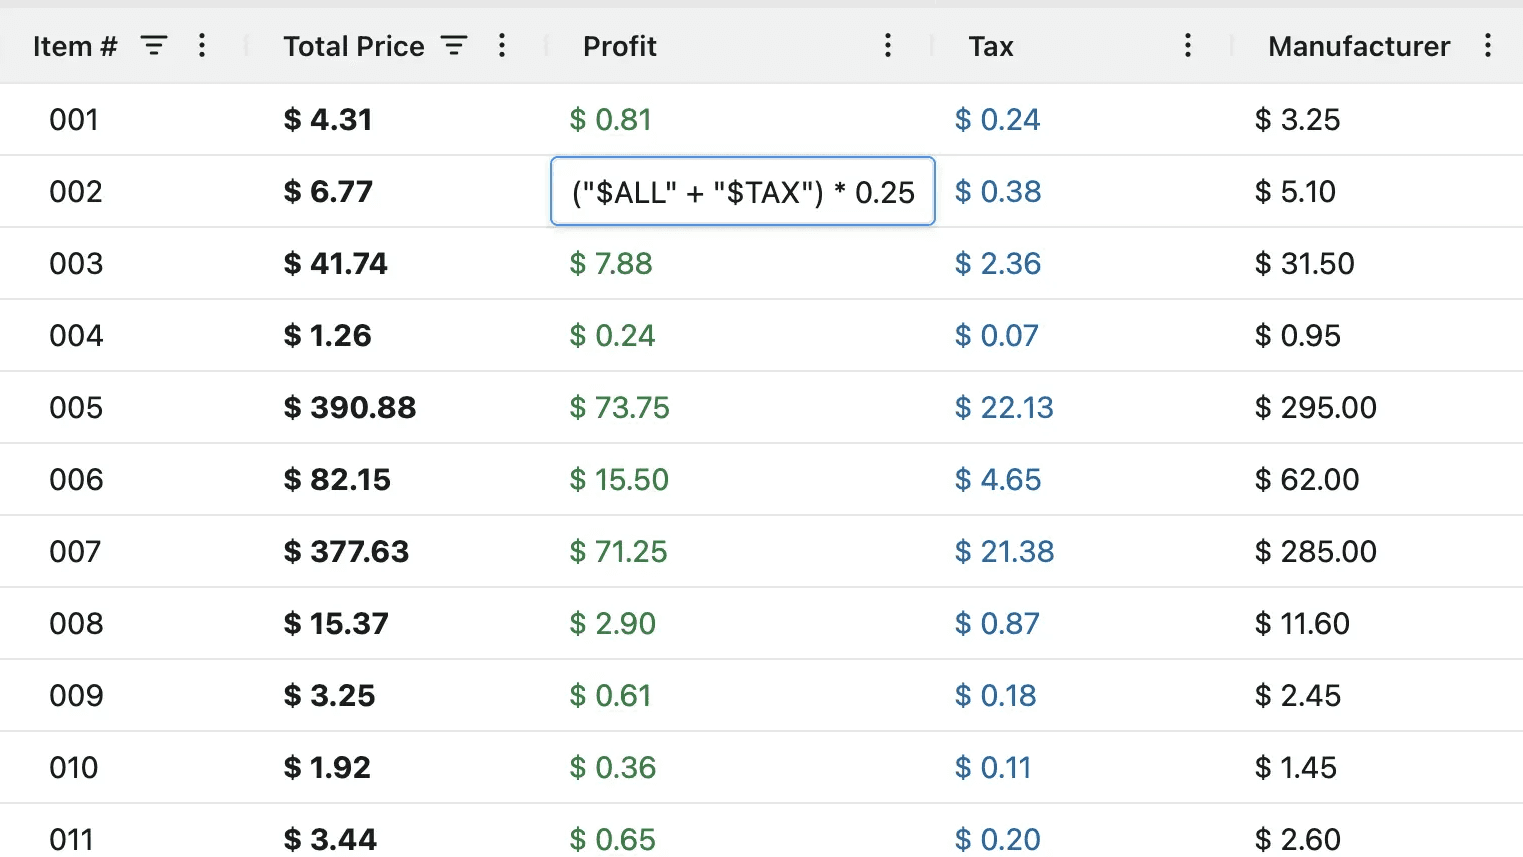Click profit value $ 7.88
Image resolution: width=1523 pixels, height=857 pixels.
(x=610, y=264)
